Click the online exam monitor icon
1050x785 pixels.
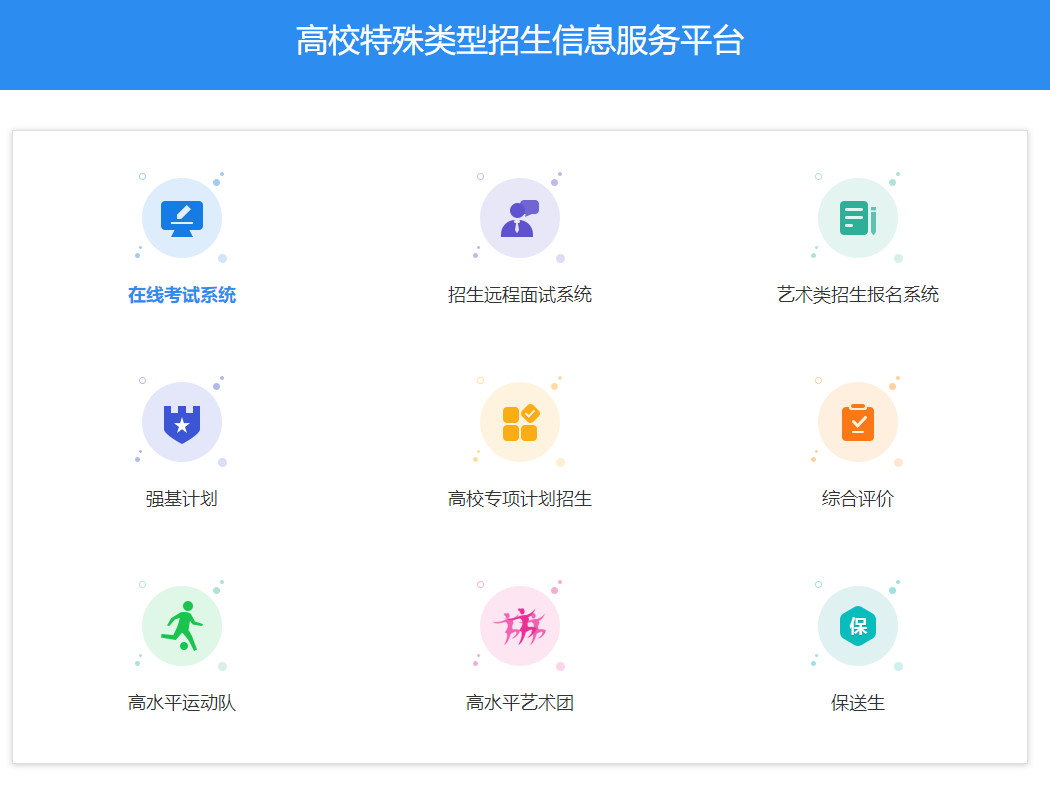(181, 218)
